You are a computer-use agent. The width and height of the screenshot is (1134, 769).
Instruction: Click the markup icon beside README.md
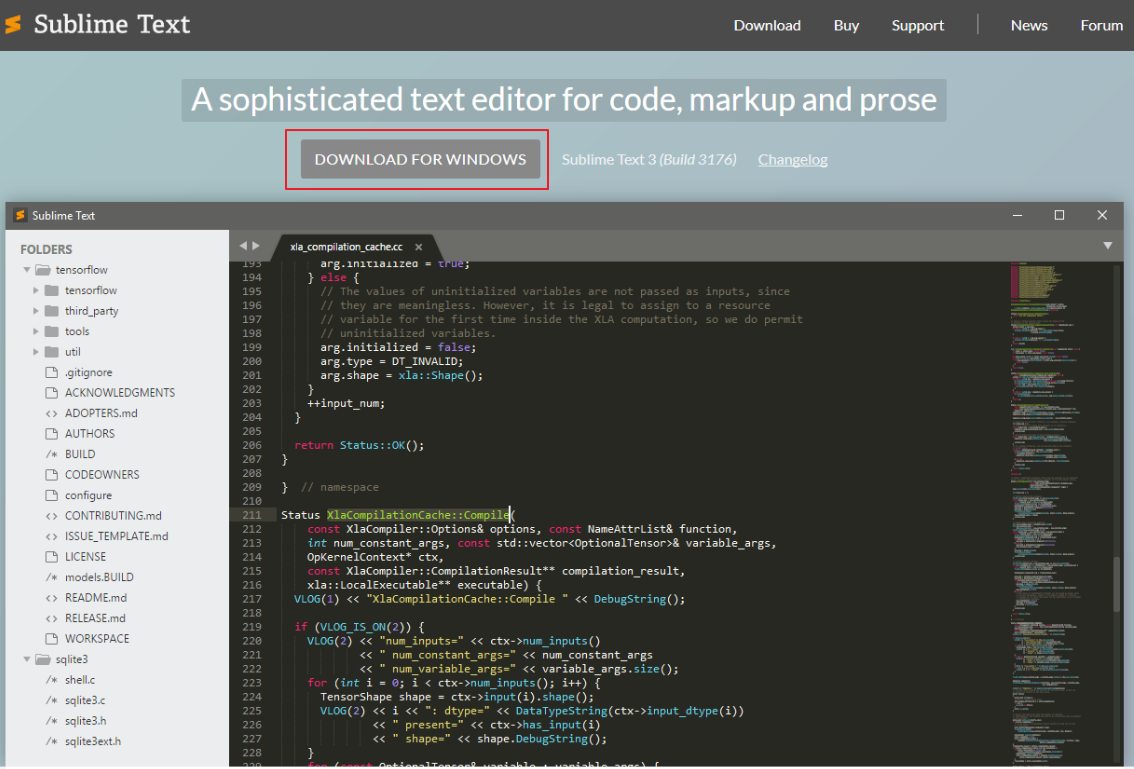51,598
